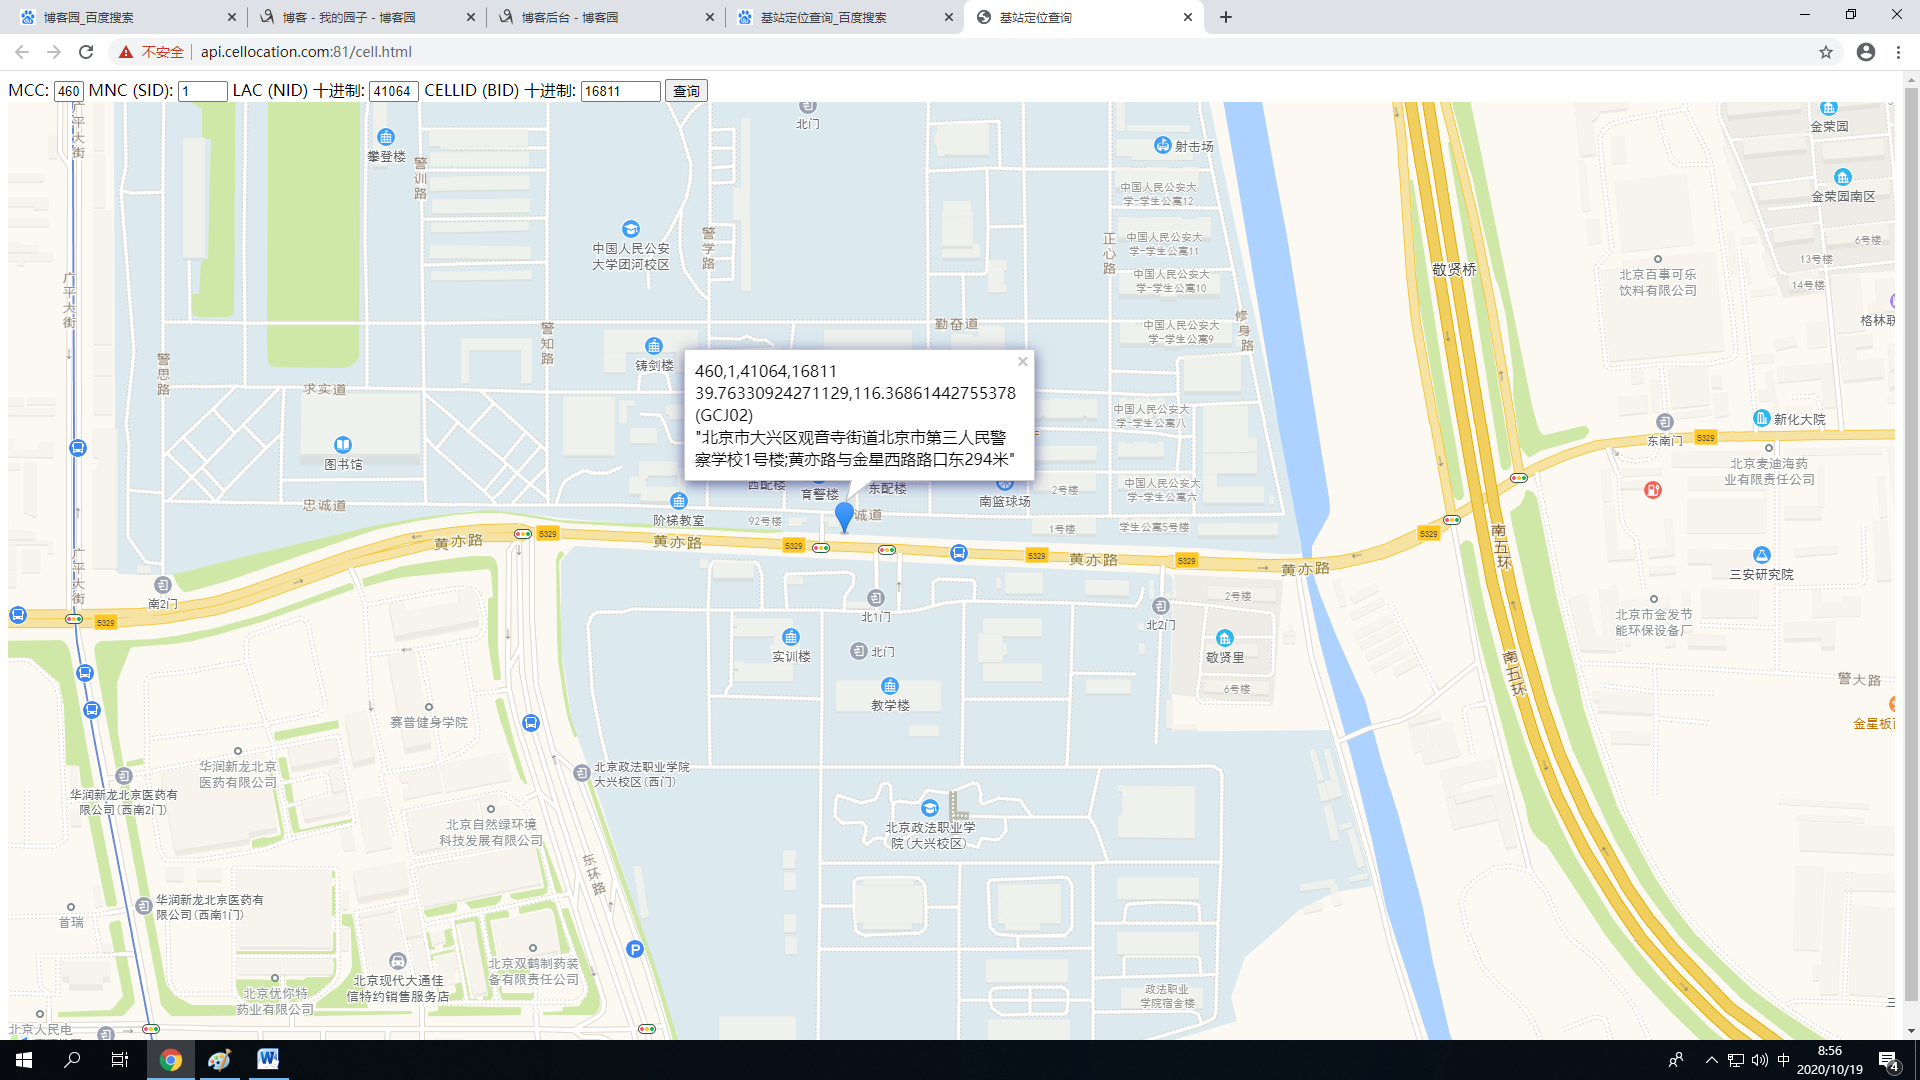
Task: Click the 不安全 security warning icon
Action: coord(126,52)
